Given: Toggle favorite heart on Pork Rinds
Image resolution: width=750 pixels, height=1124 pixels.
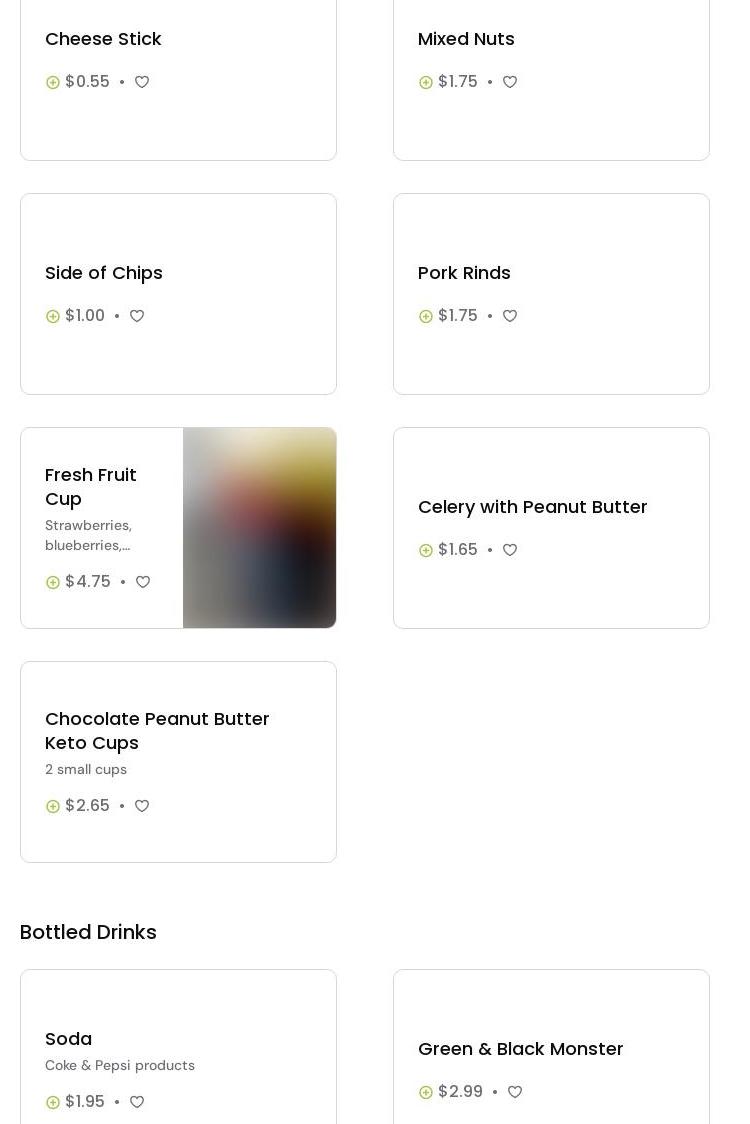Looking at the screenshot, I should click(510, 316).
